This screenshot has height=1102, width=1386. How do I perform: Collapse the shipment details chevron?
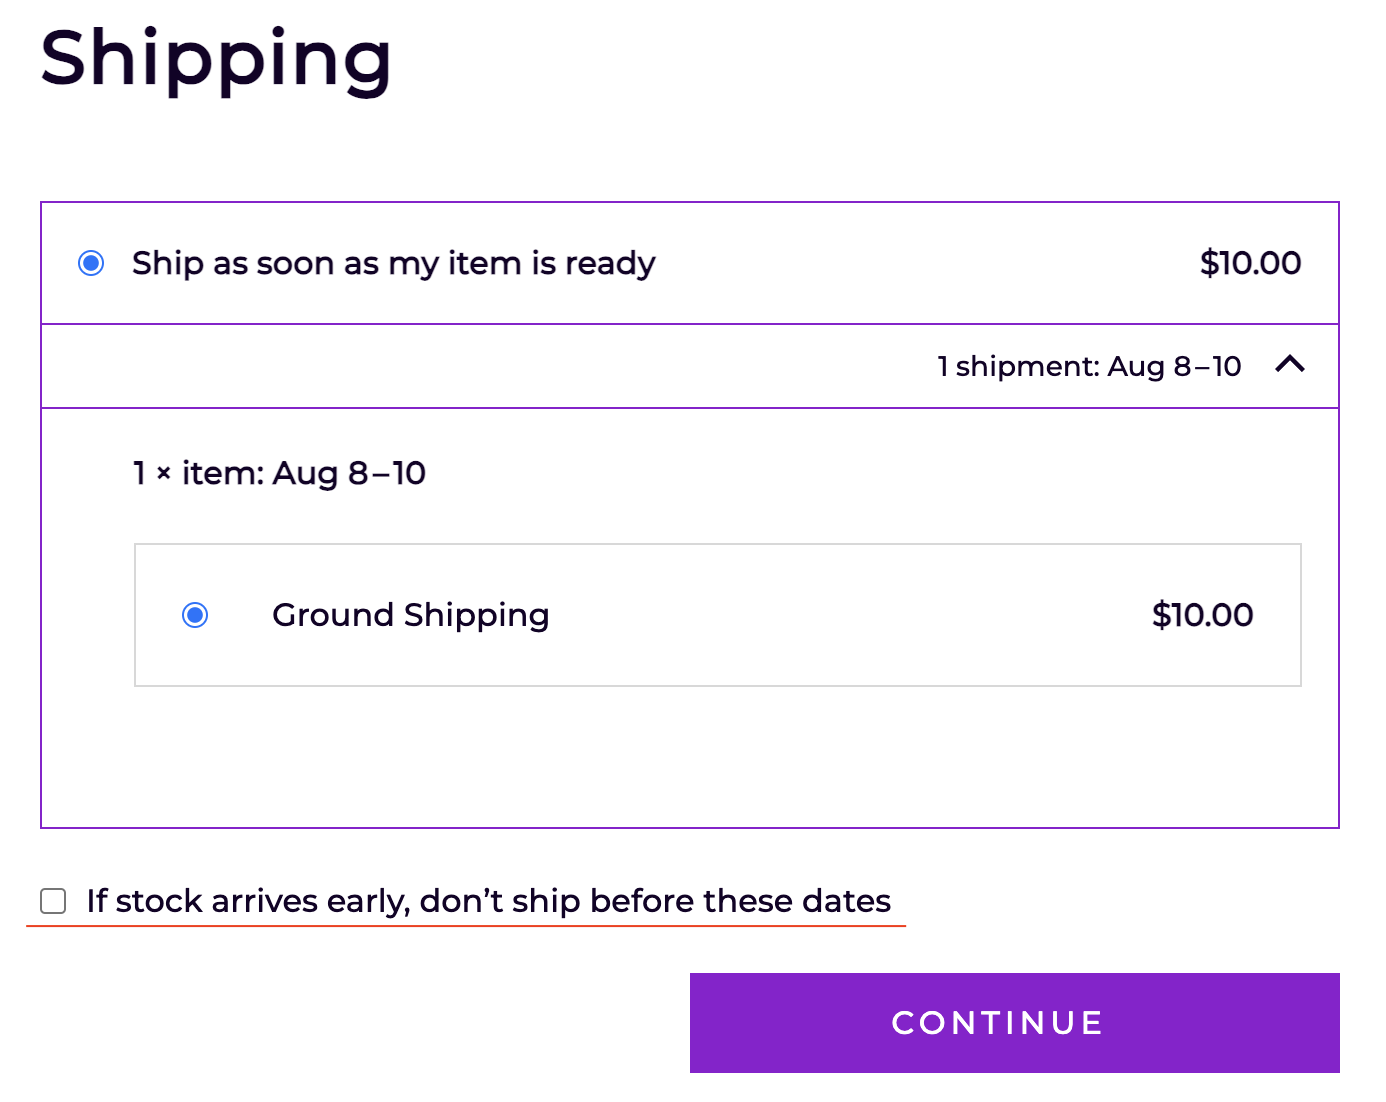[1290, 365]
